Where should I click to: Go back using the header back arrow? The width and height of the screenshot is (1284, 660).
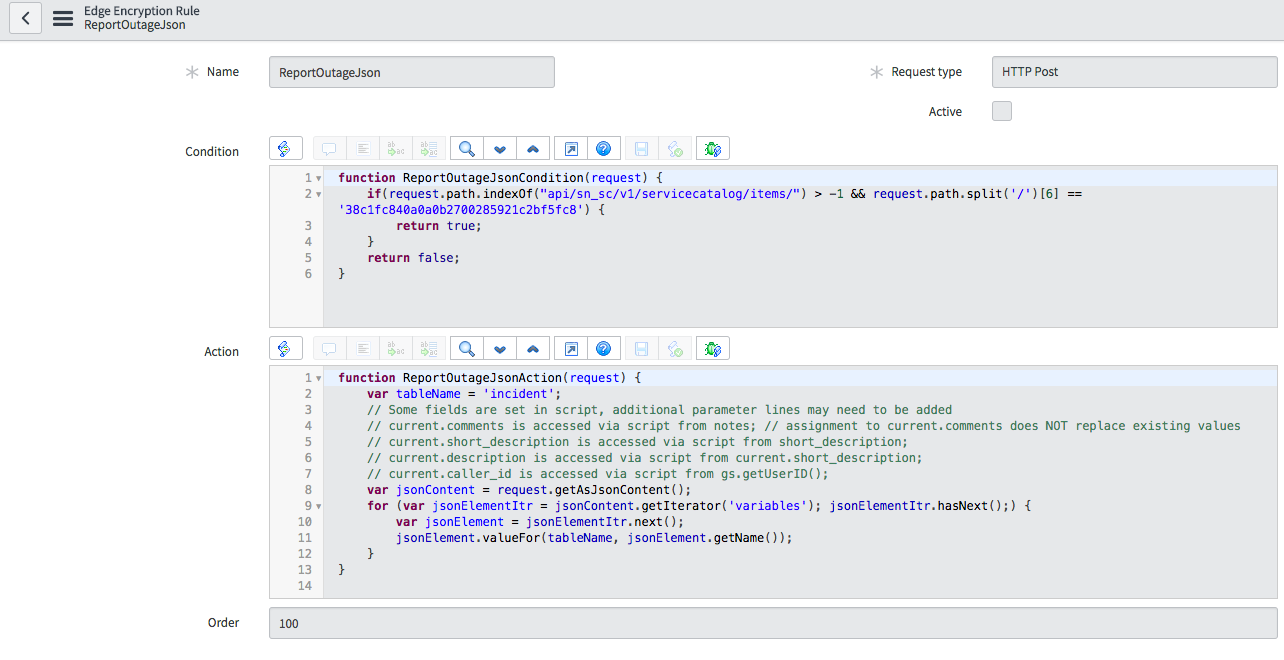[x=25, y=18]
